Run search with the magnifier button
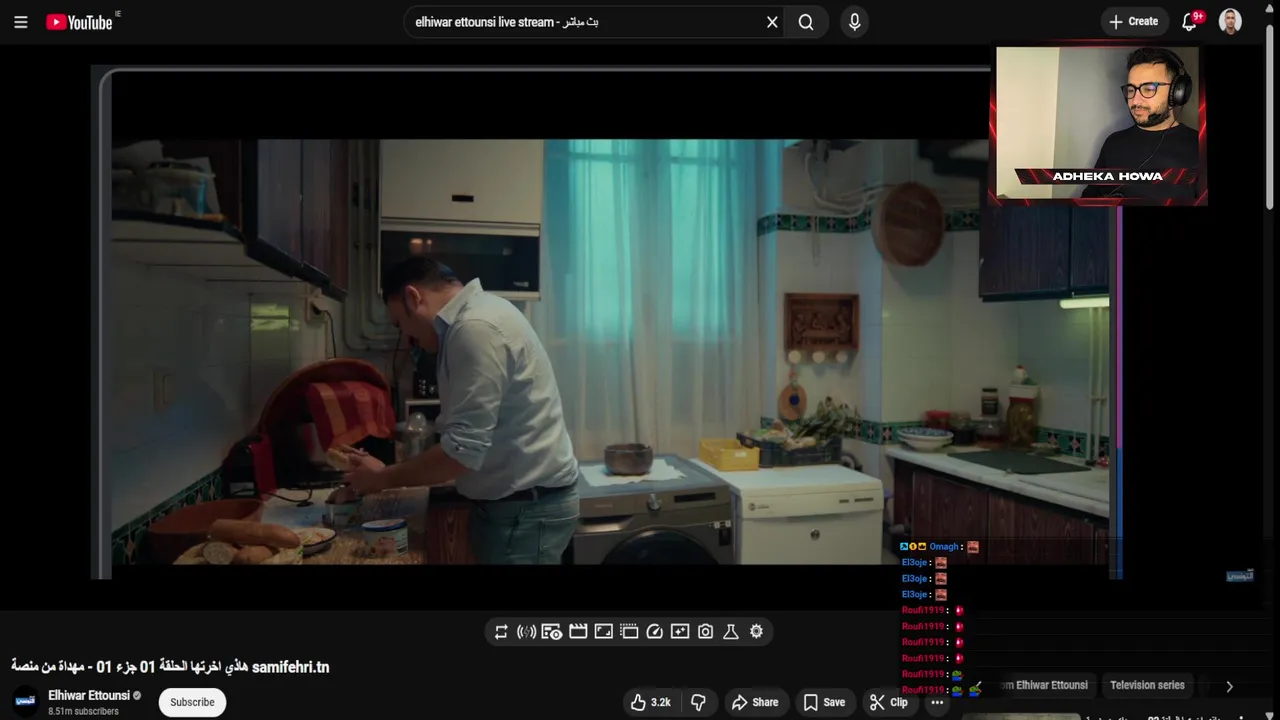This screenshot has height=720, width=1280. 806,22
